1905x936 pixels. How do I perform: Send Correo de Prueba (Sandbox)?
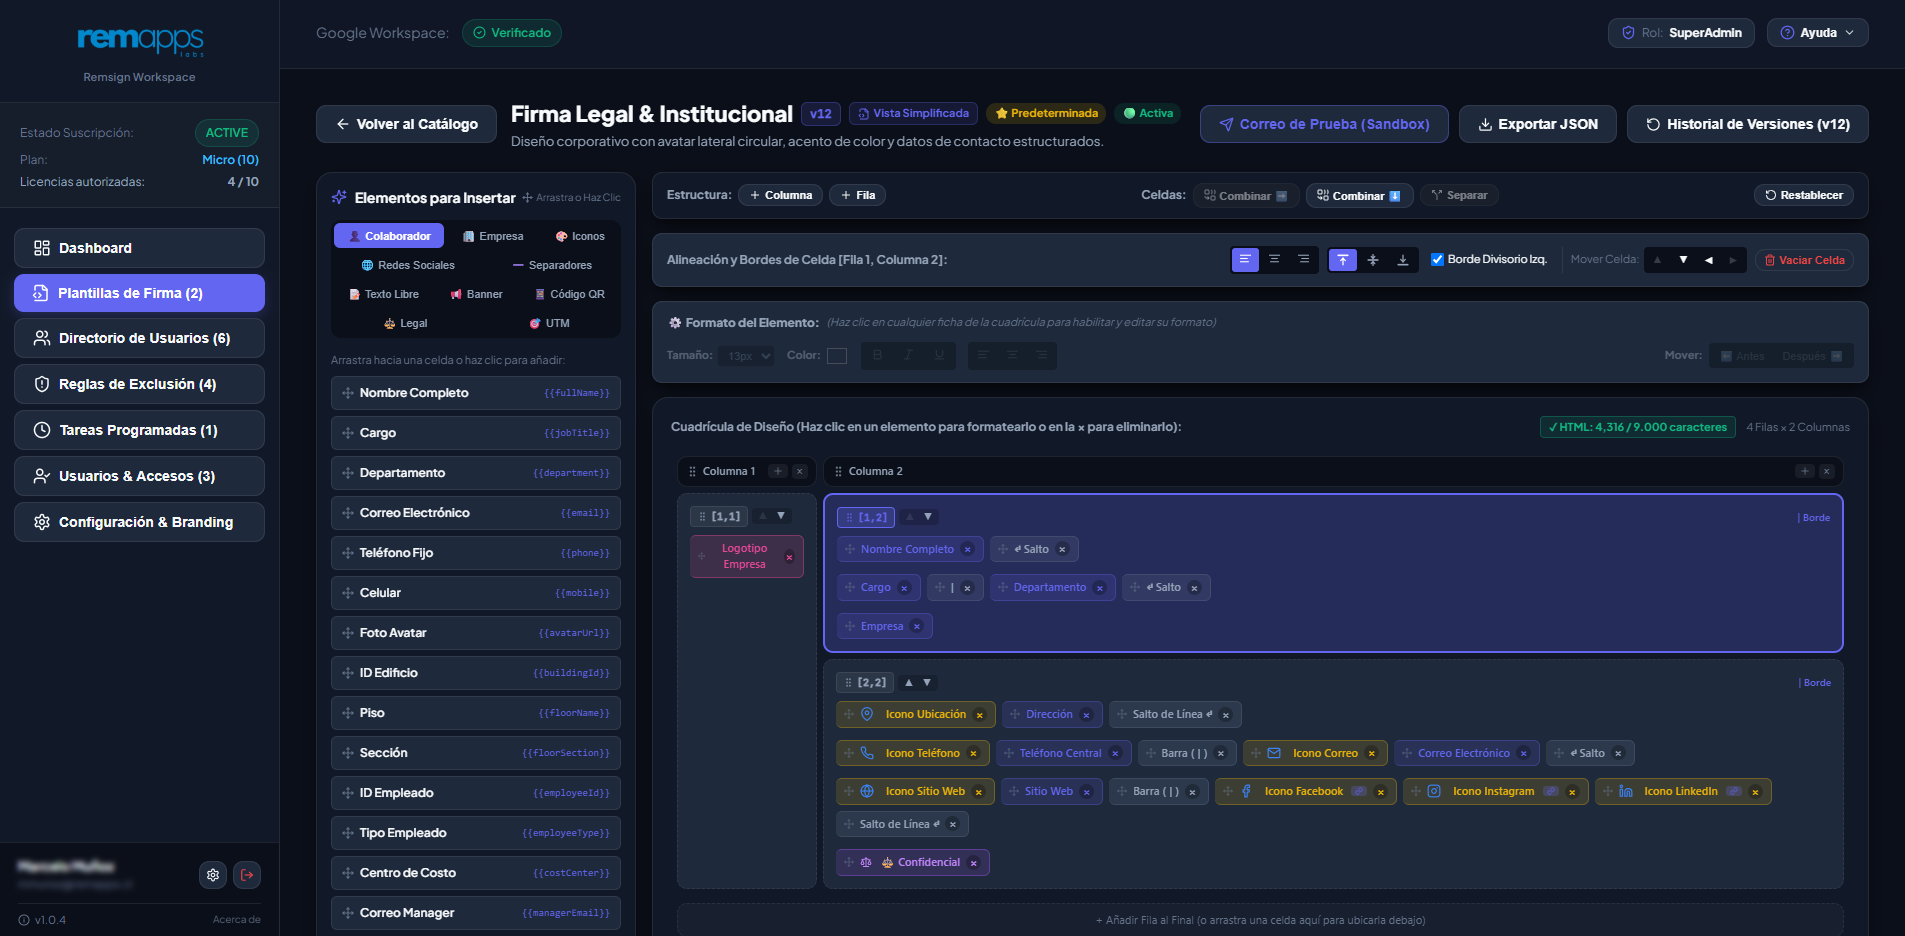[x=1324, y=124]
